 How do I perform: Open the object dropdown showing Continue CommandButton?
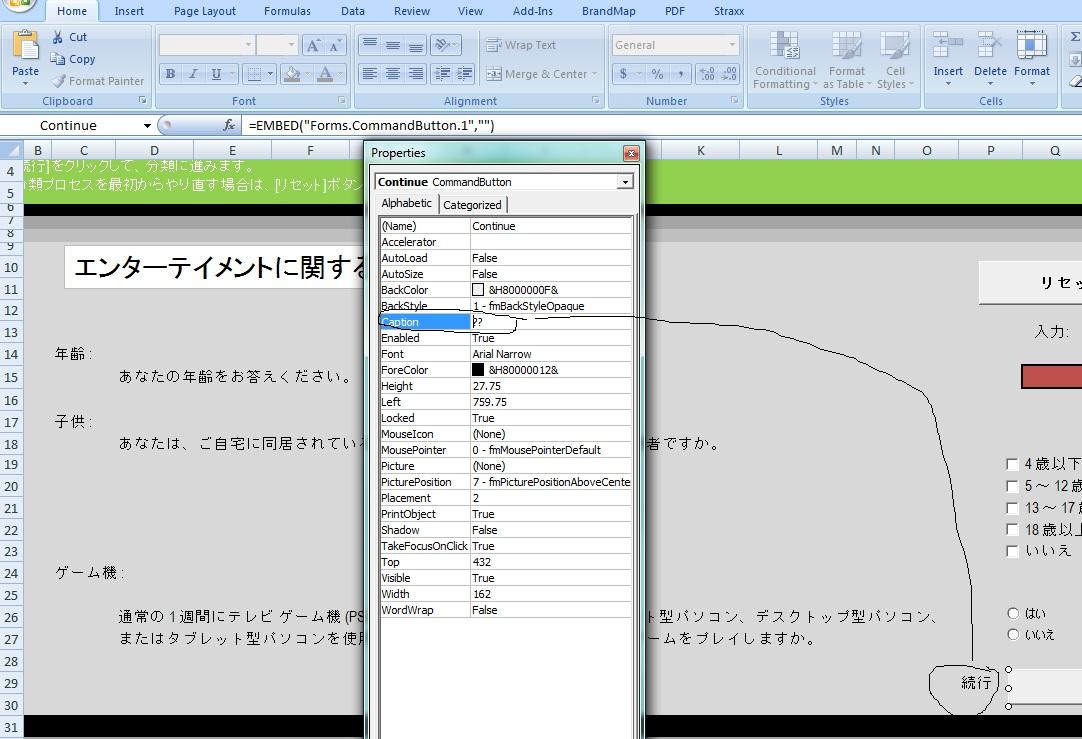click(x=626, y=181)
